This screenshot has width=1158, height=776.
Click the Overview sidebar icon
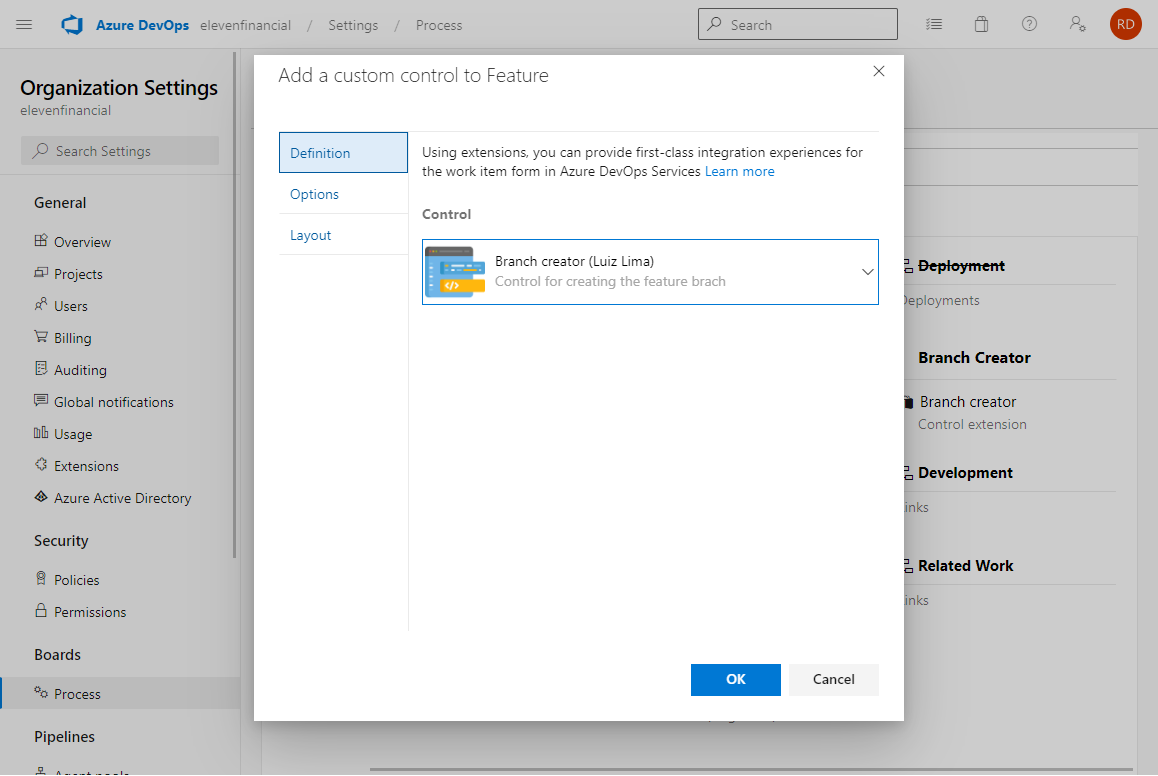(41, 241)
